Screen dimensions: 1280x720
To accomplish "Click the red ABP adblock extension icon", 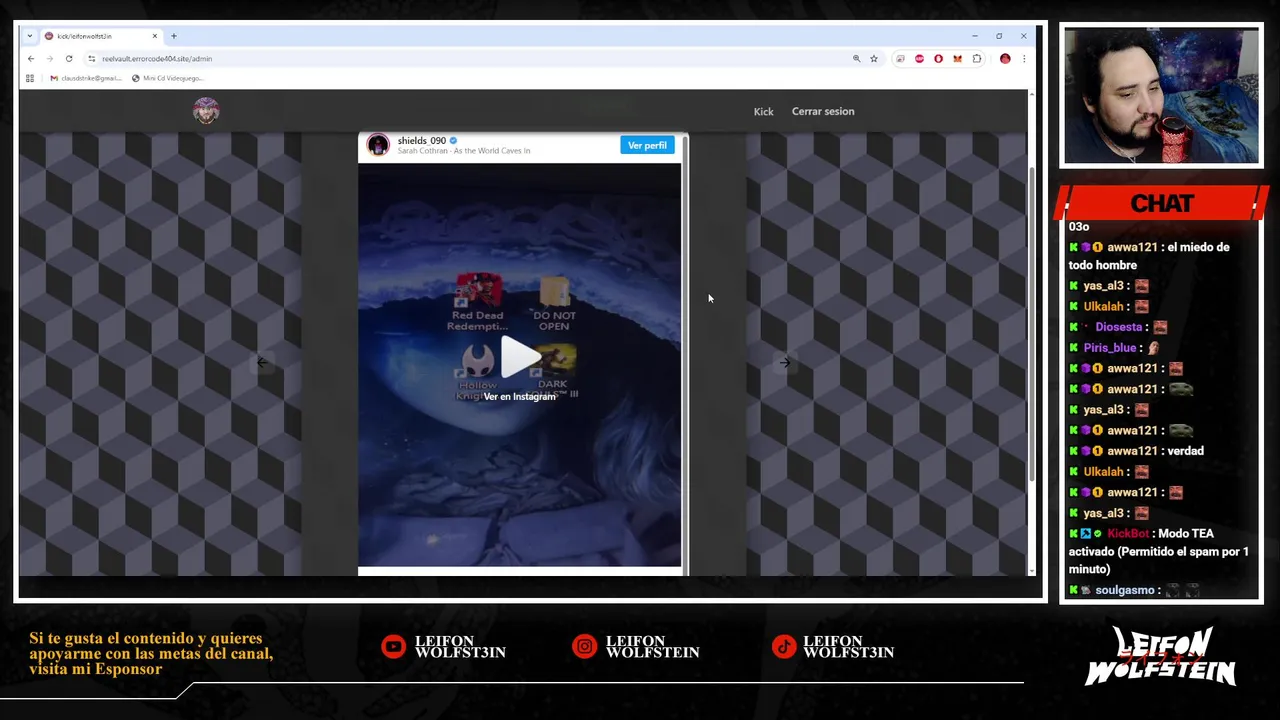I will (919, 59).
